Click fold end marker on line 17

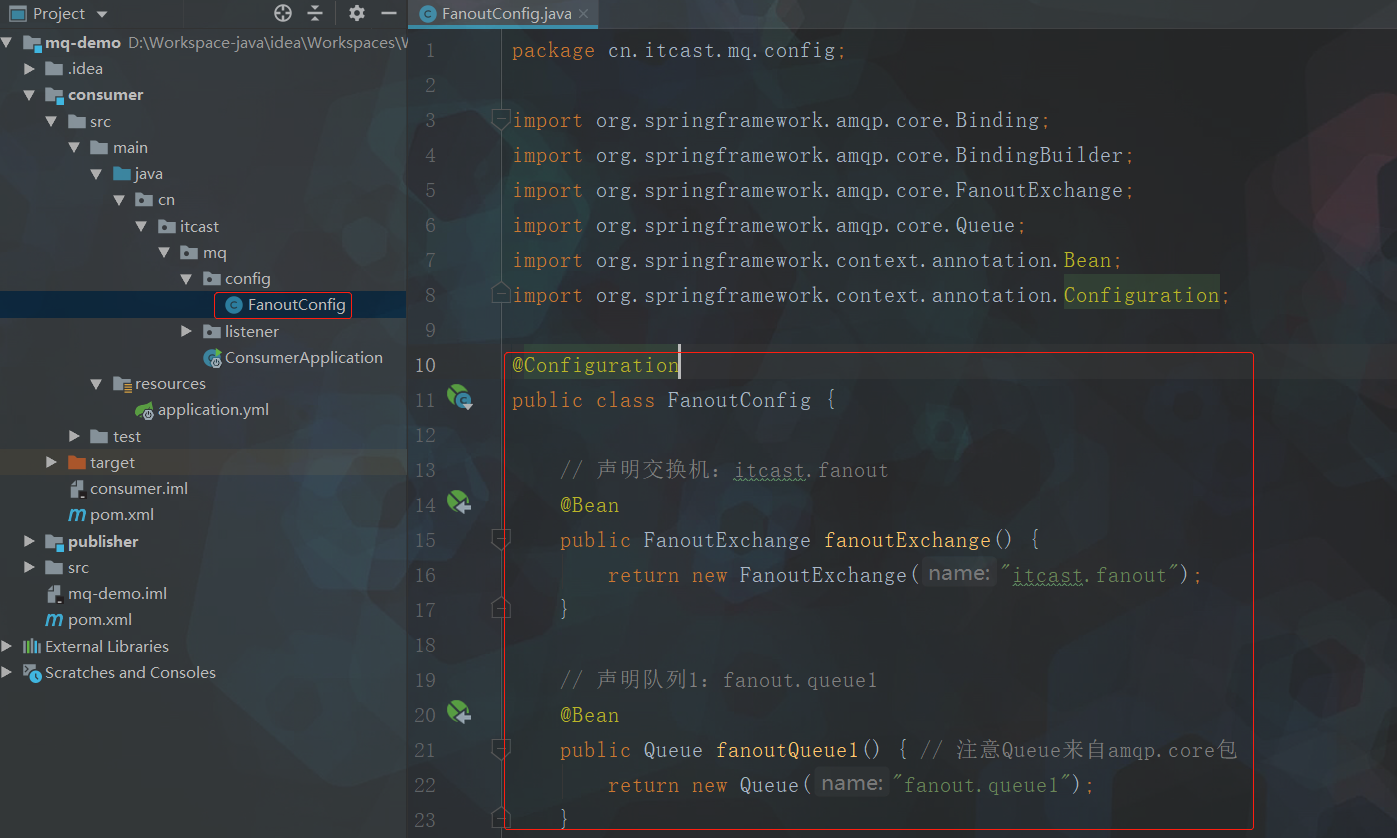(x=501, y=607)
